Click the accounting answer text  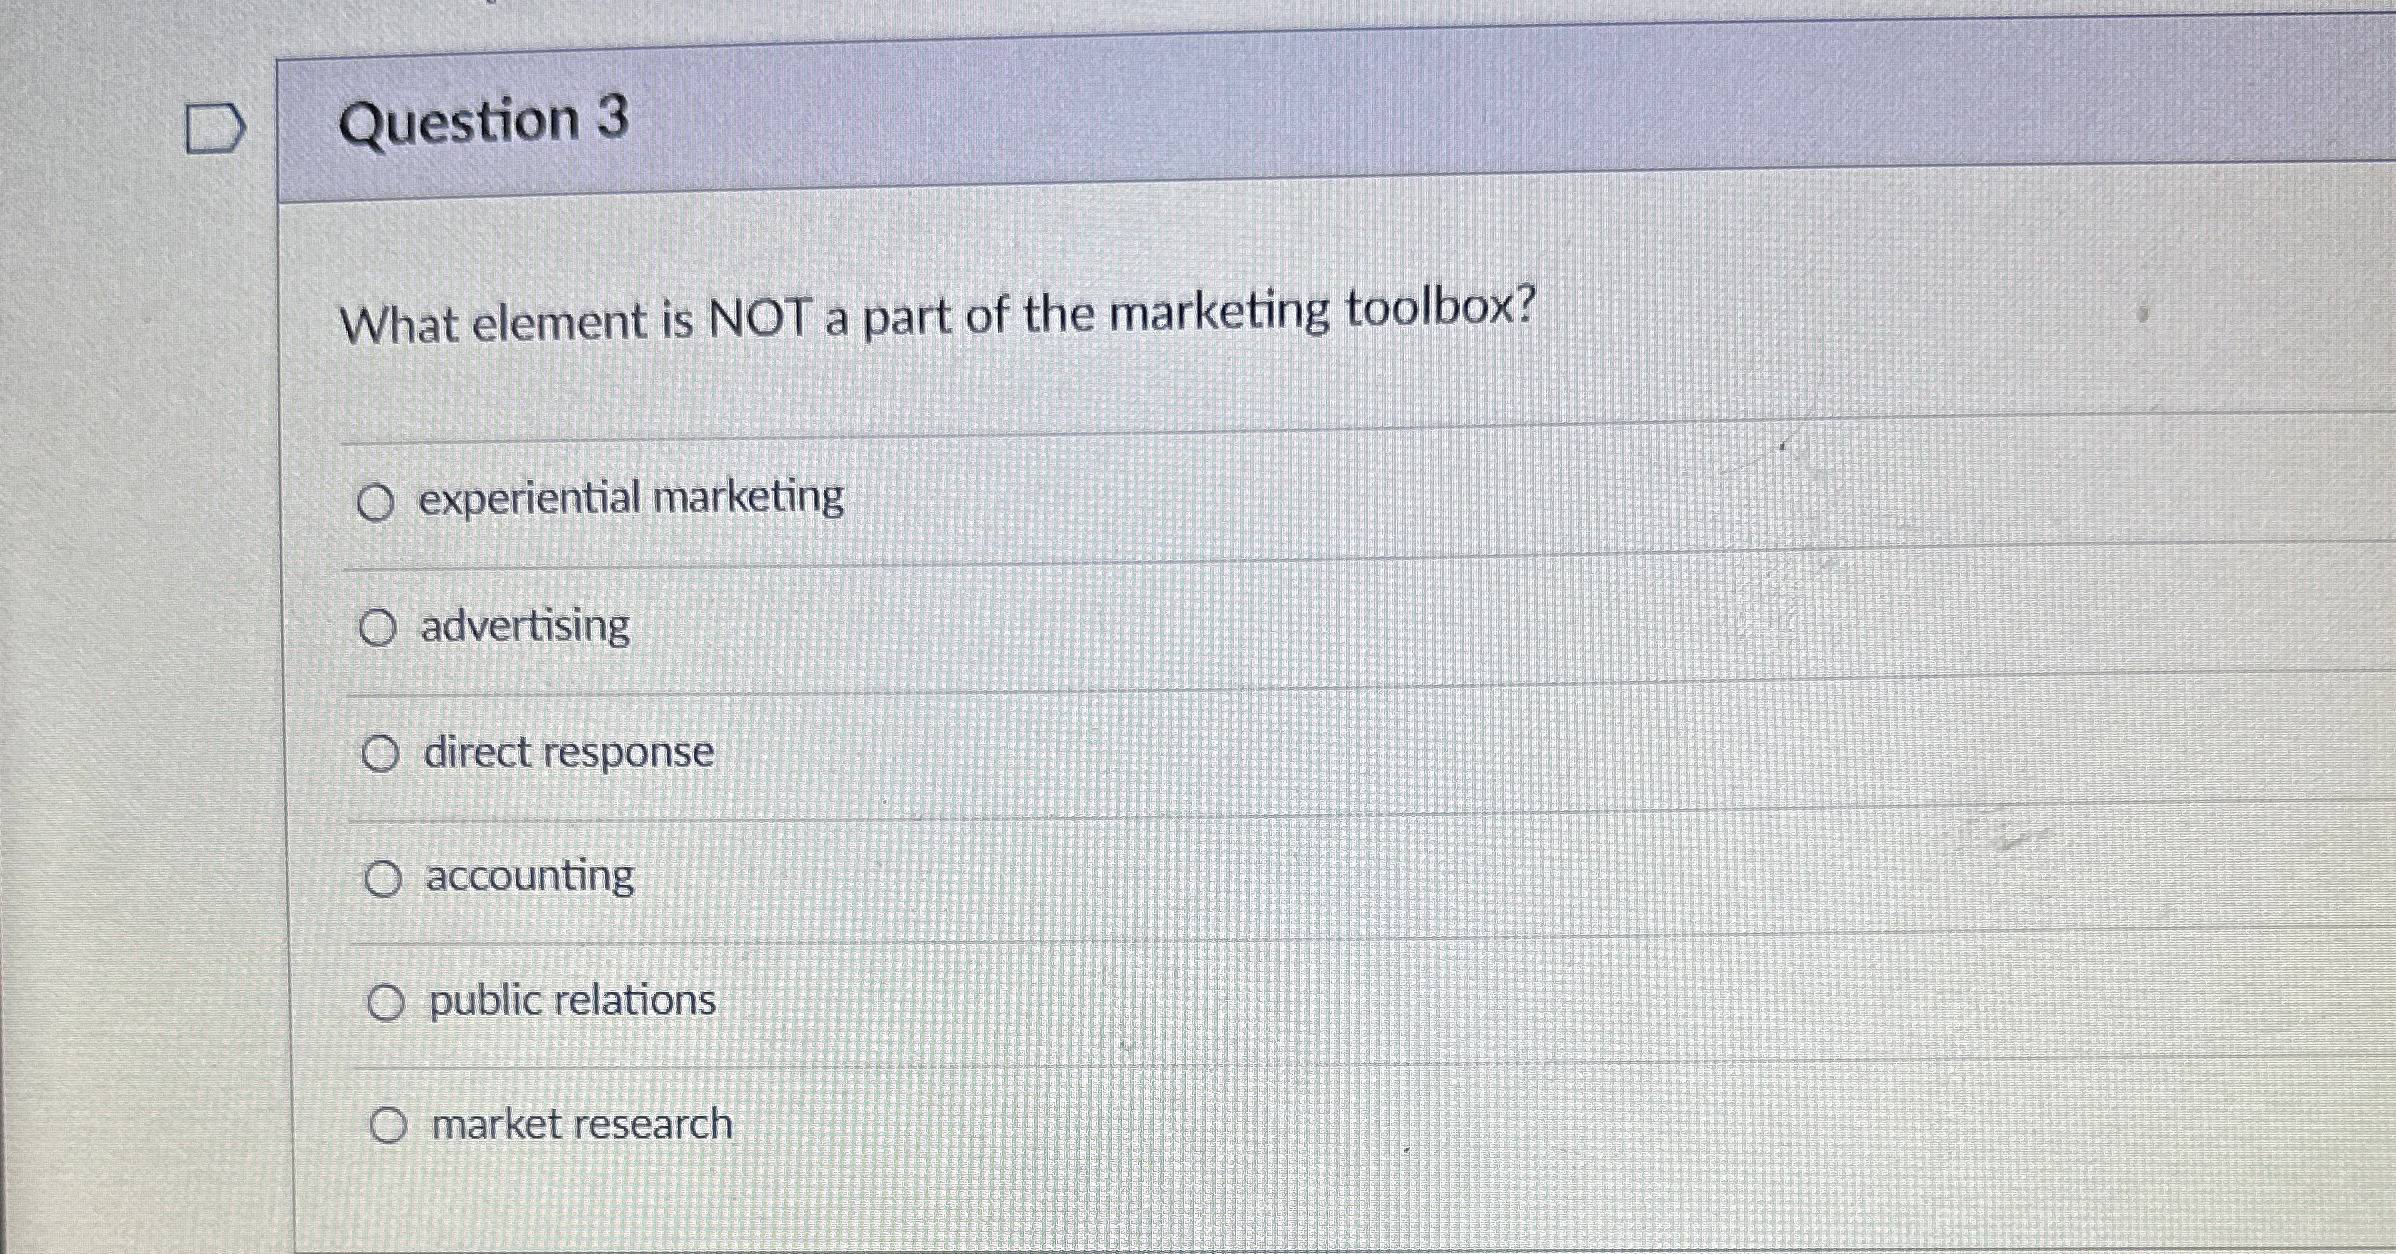(x=529, y=876)
